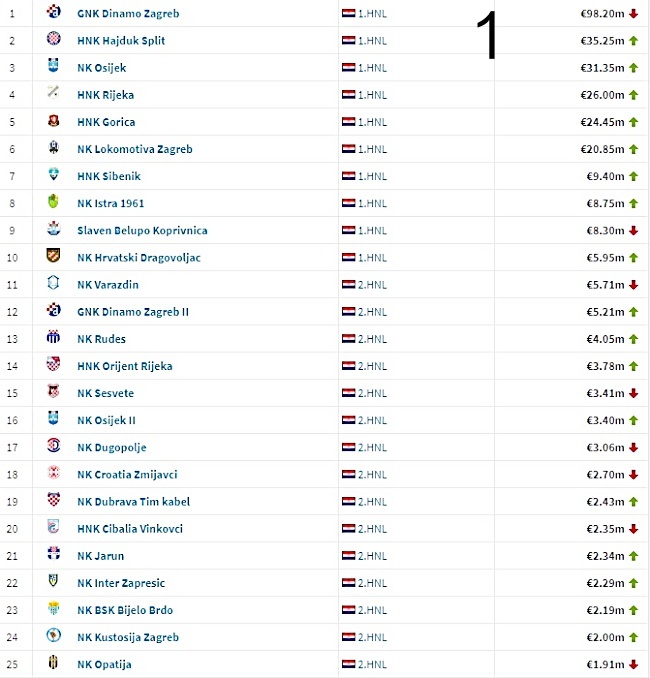Click the red down arrow for Dinamo Zagreb
This screenshot has width=650, height=678.
coord(633,14)
